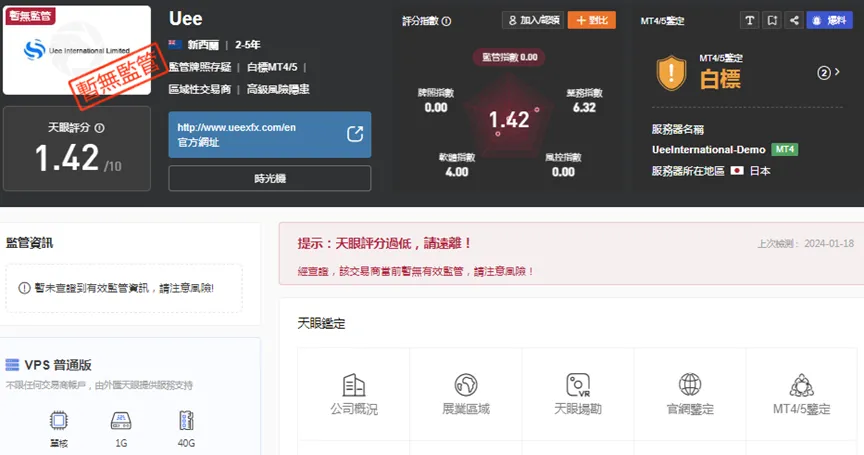The image size is (864, 455).
Task: Click the 白標MT4/5 tag
Action: tap(272, 67)
